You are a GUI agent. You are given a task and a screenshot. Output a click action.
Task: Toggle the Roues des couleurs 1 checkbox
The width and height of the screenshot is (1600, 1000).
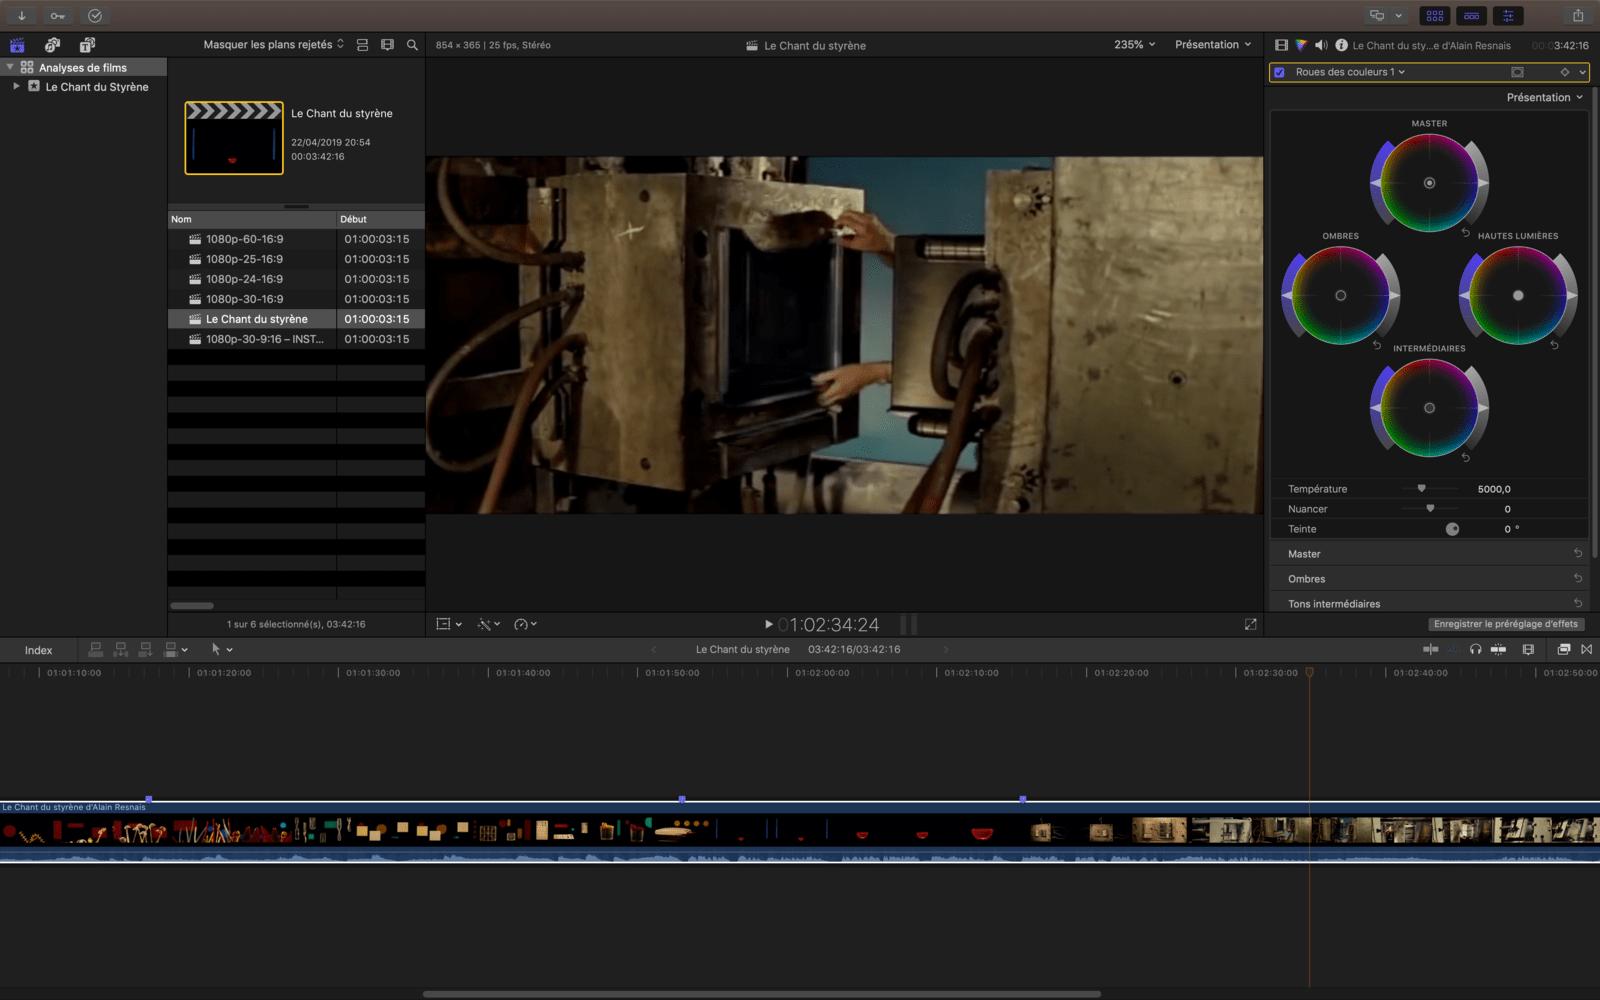pos(1279,72)
